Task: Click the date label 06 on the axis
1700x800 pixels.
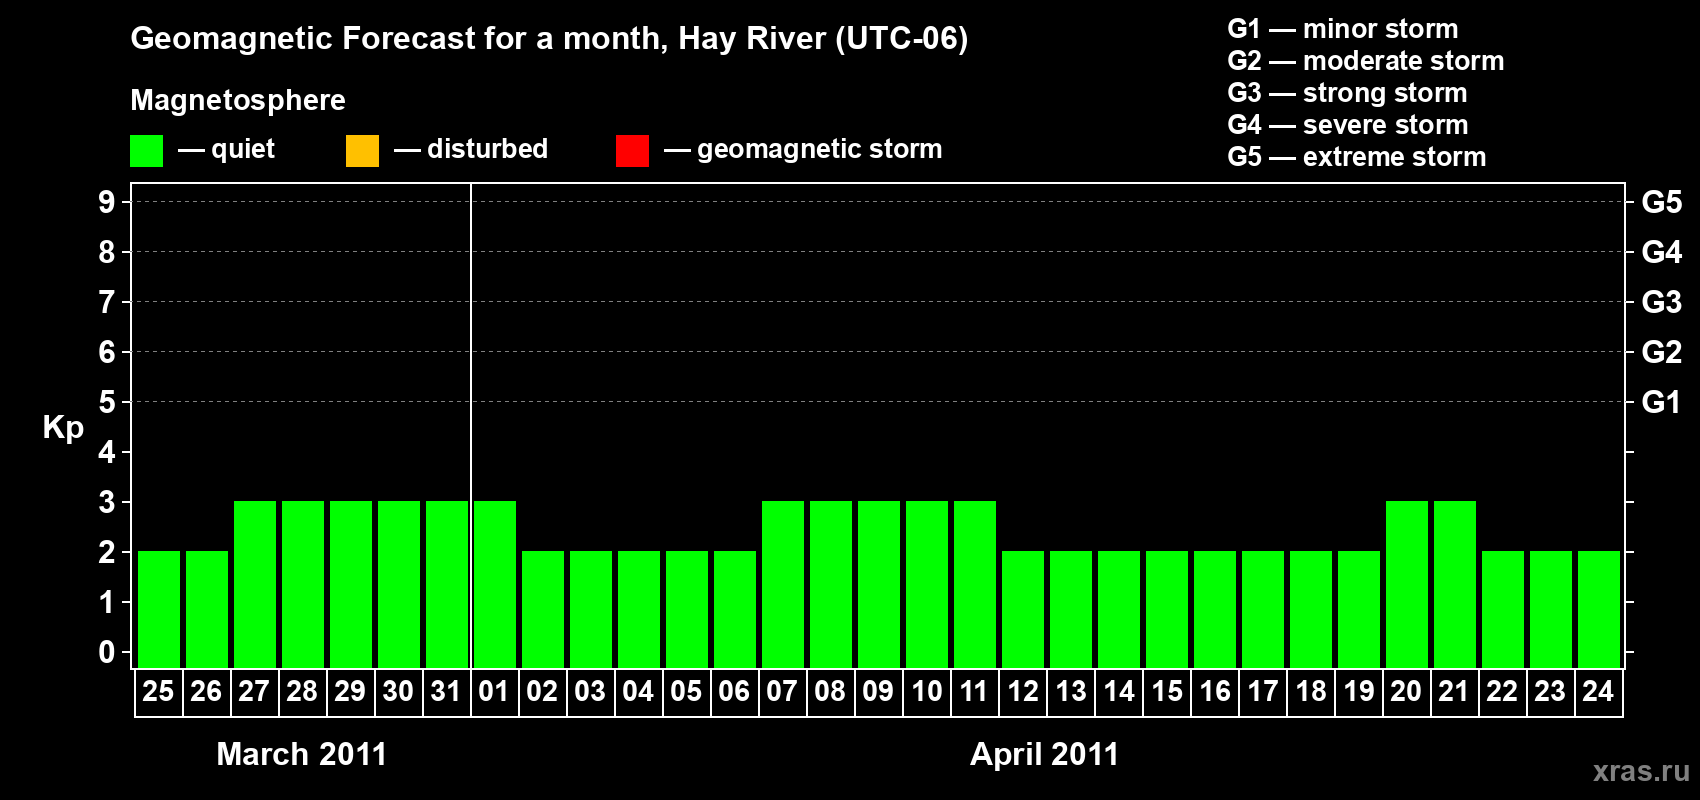Action: [734, 691]
